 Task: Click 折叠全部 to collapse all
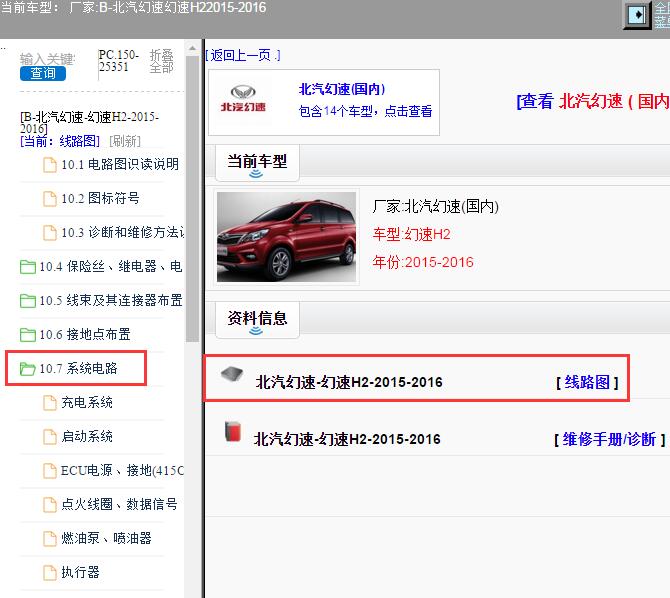(x=162, y=61)
